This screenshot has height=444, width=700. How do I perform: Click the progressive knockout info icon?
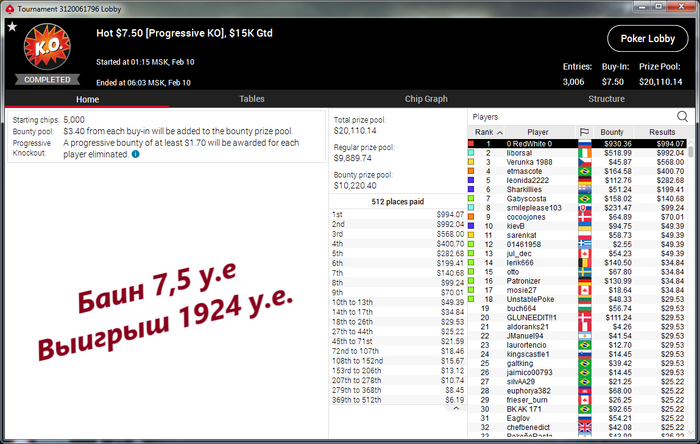tap(135, 154)
